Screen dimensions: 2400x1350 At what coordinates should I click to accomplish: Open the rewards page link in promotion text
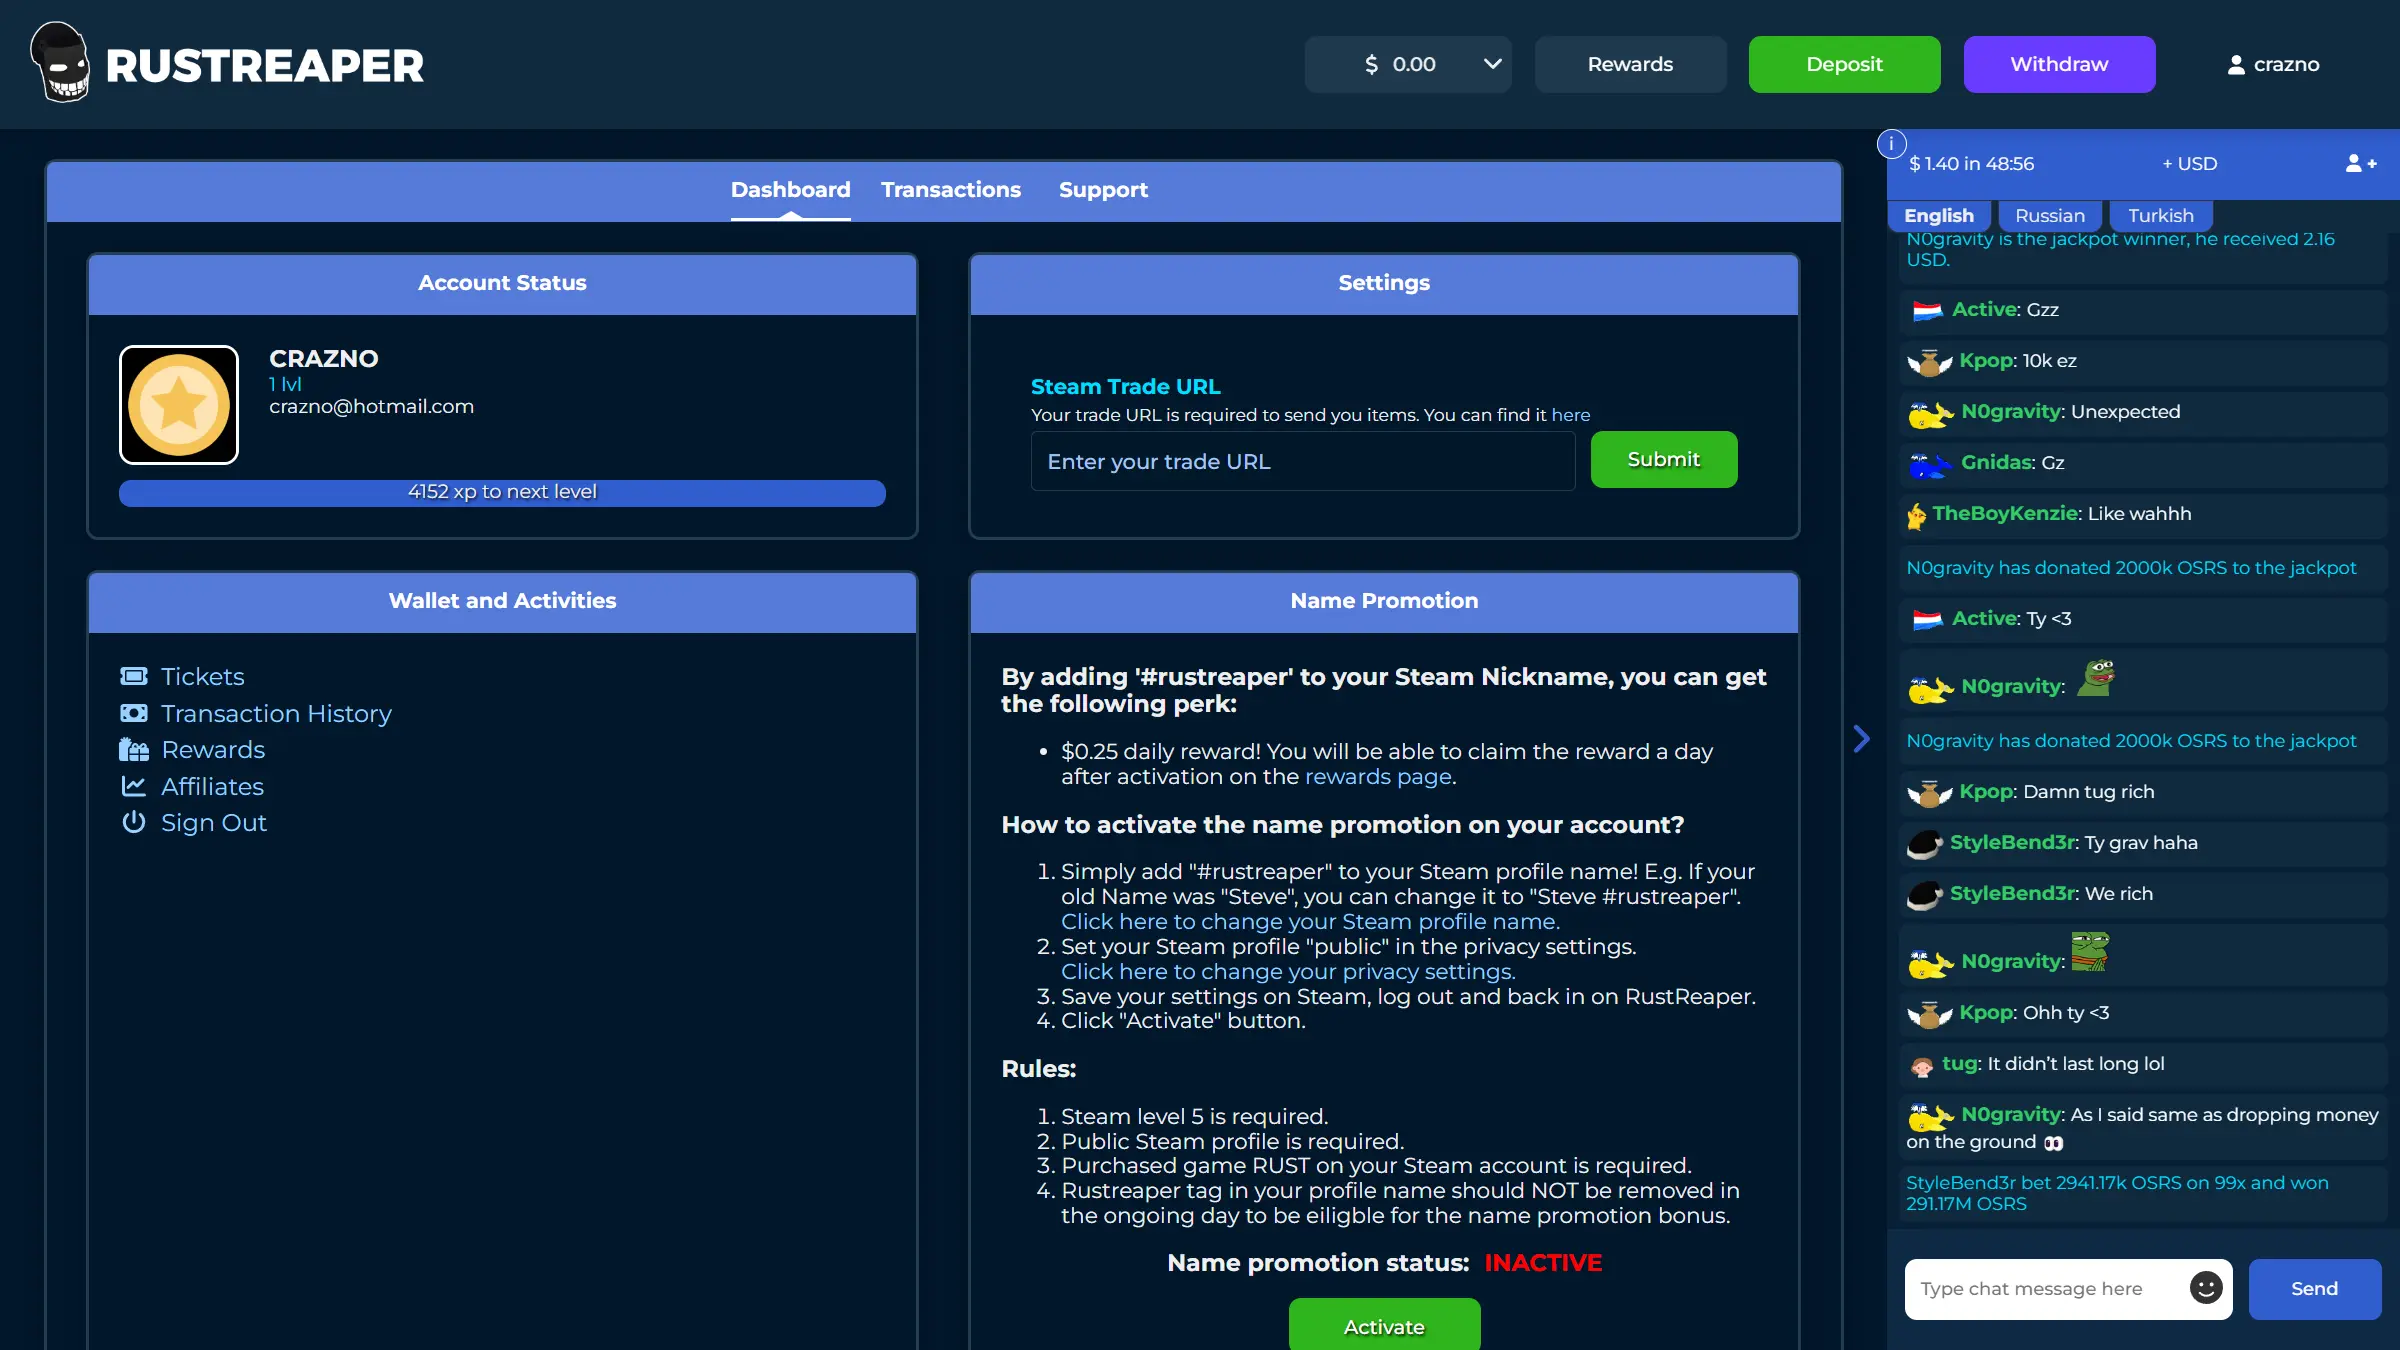[x=1378, y=777]
